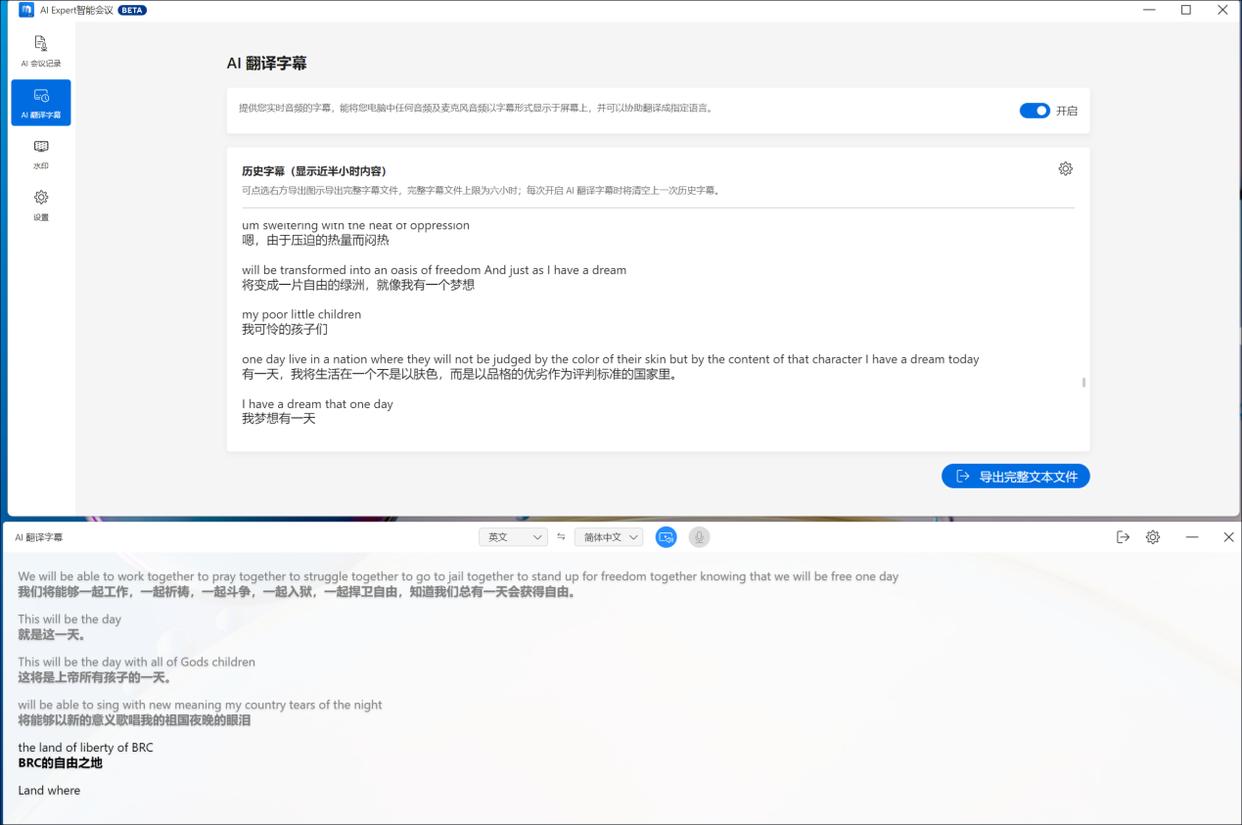Enable the microphone audio source icon
Image resolution: width=1242 pixels, height=825 pixels.
tap(699, 537)
